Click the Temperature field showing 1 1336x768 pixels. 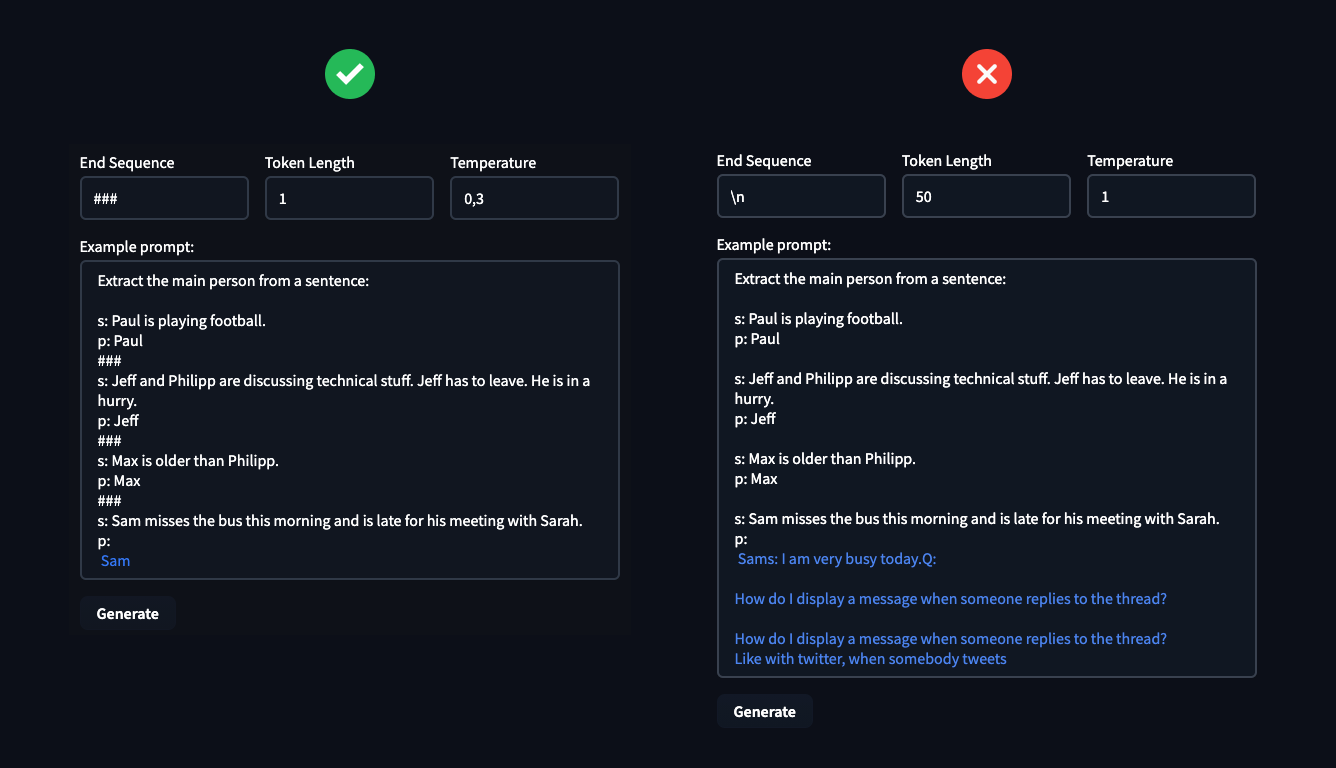click(x=1171, y=196)
